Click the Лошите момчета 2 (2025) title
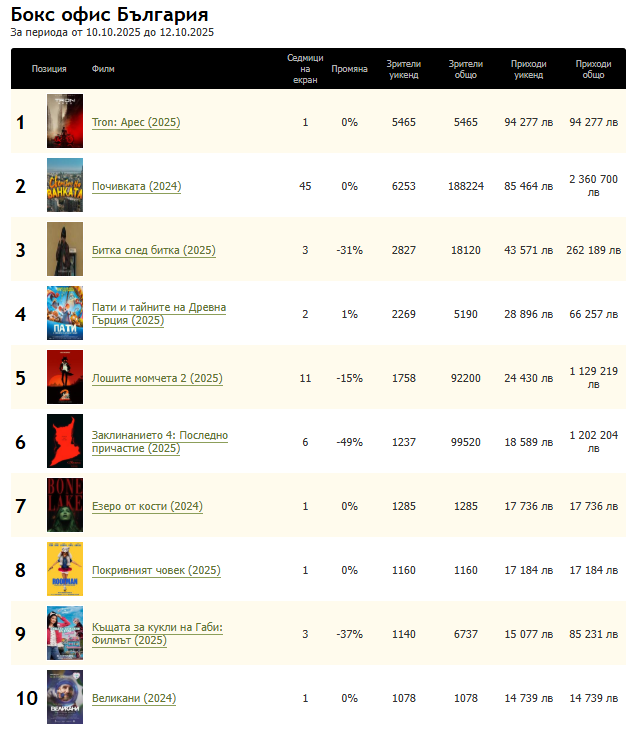Viewport: 635px width, 733px height. pyautogui.click(x=156, y=378)
